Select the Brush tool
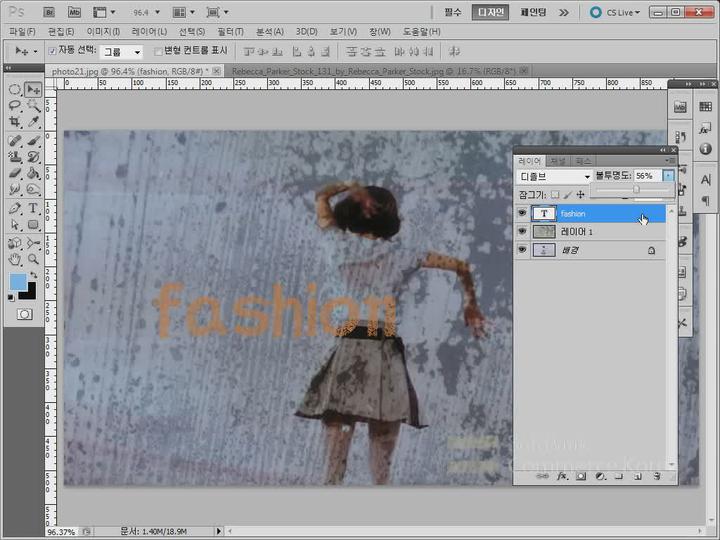 click(33, 141)
